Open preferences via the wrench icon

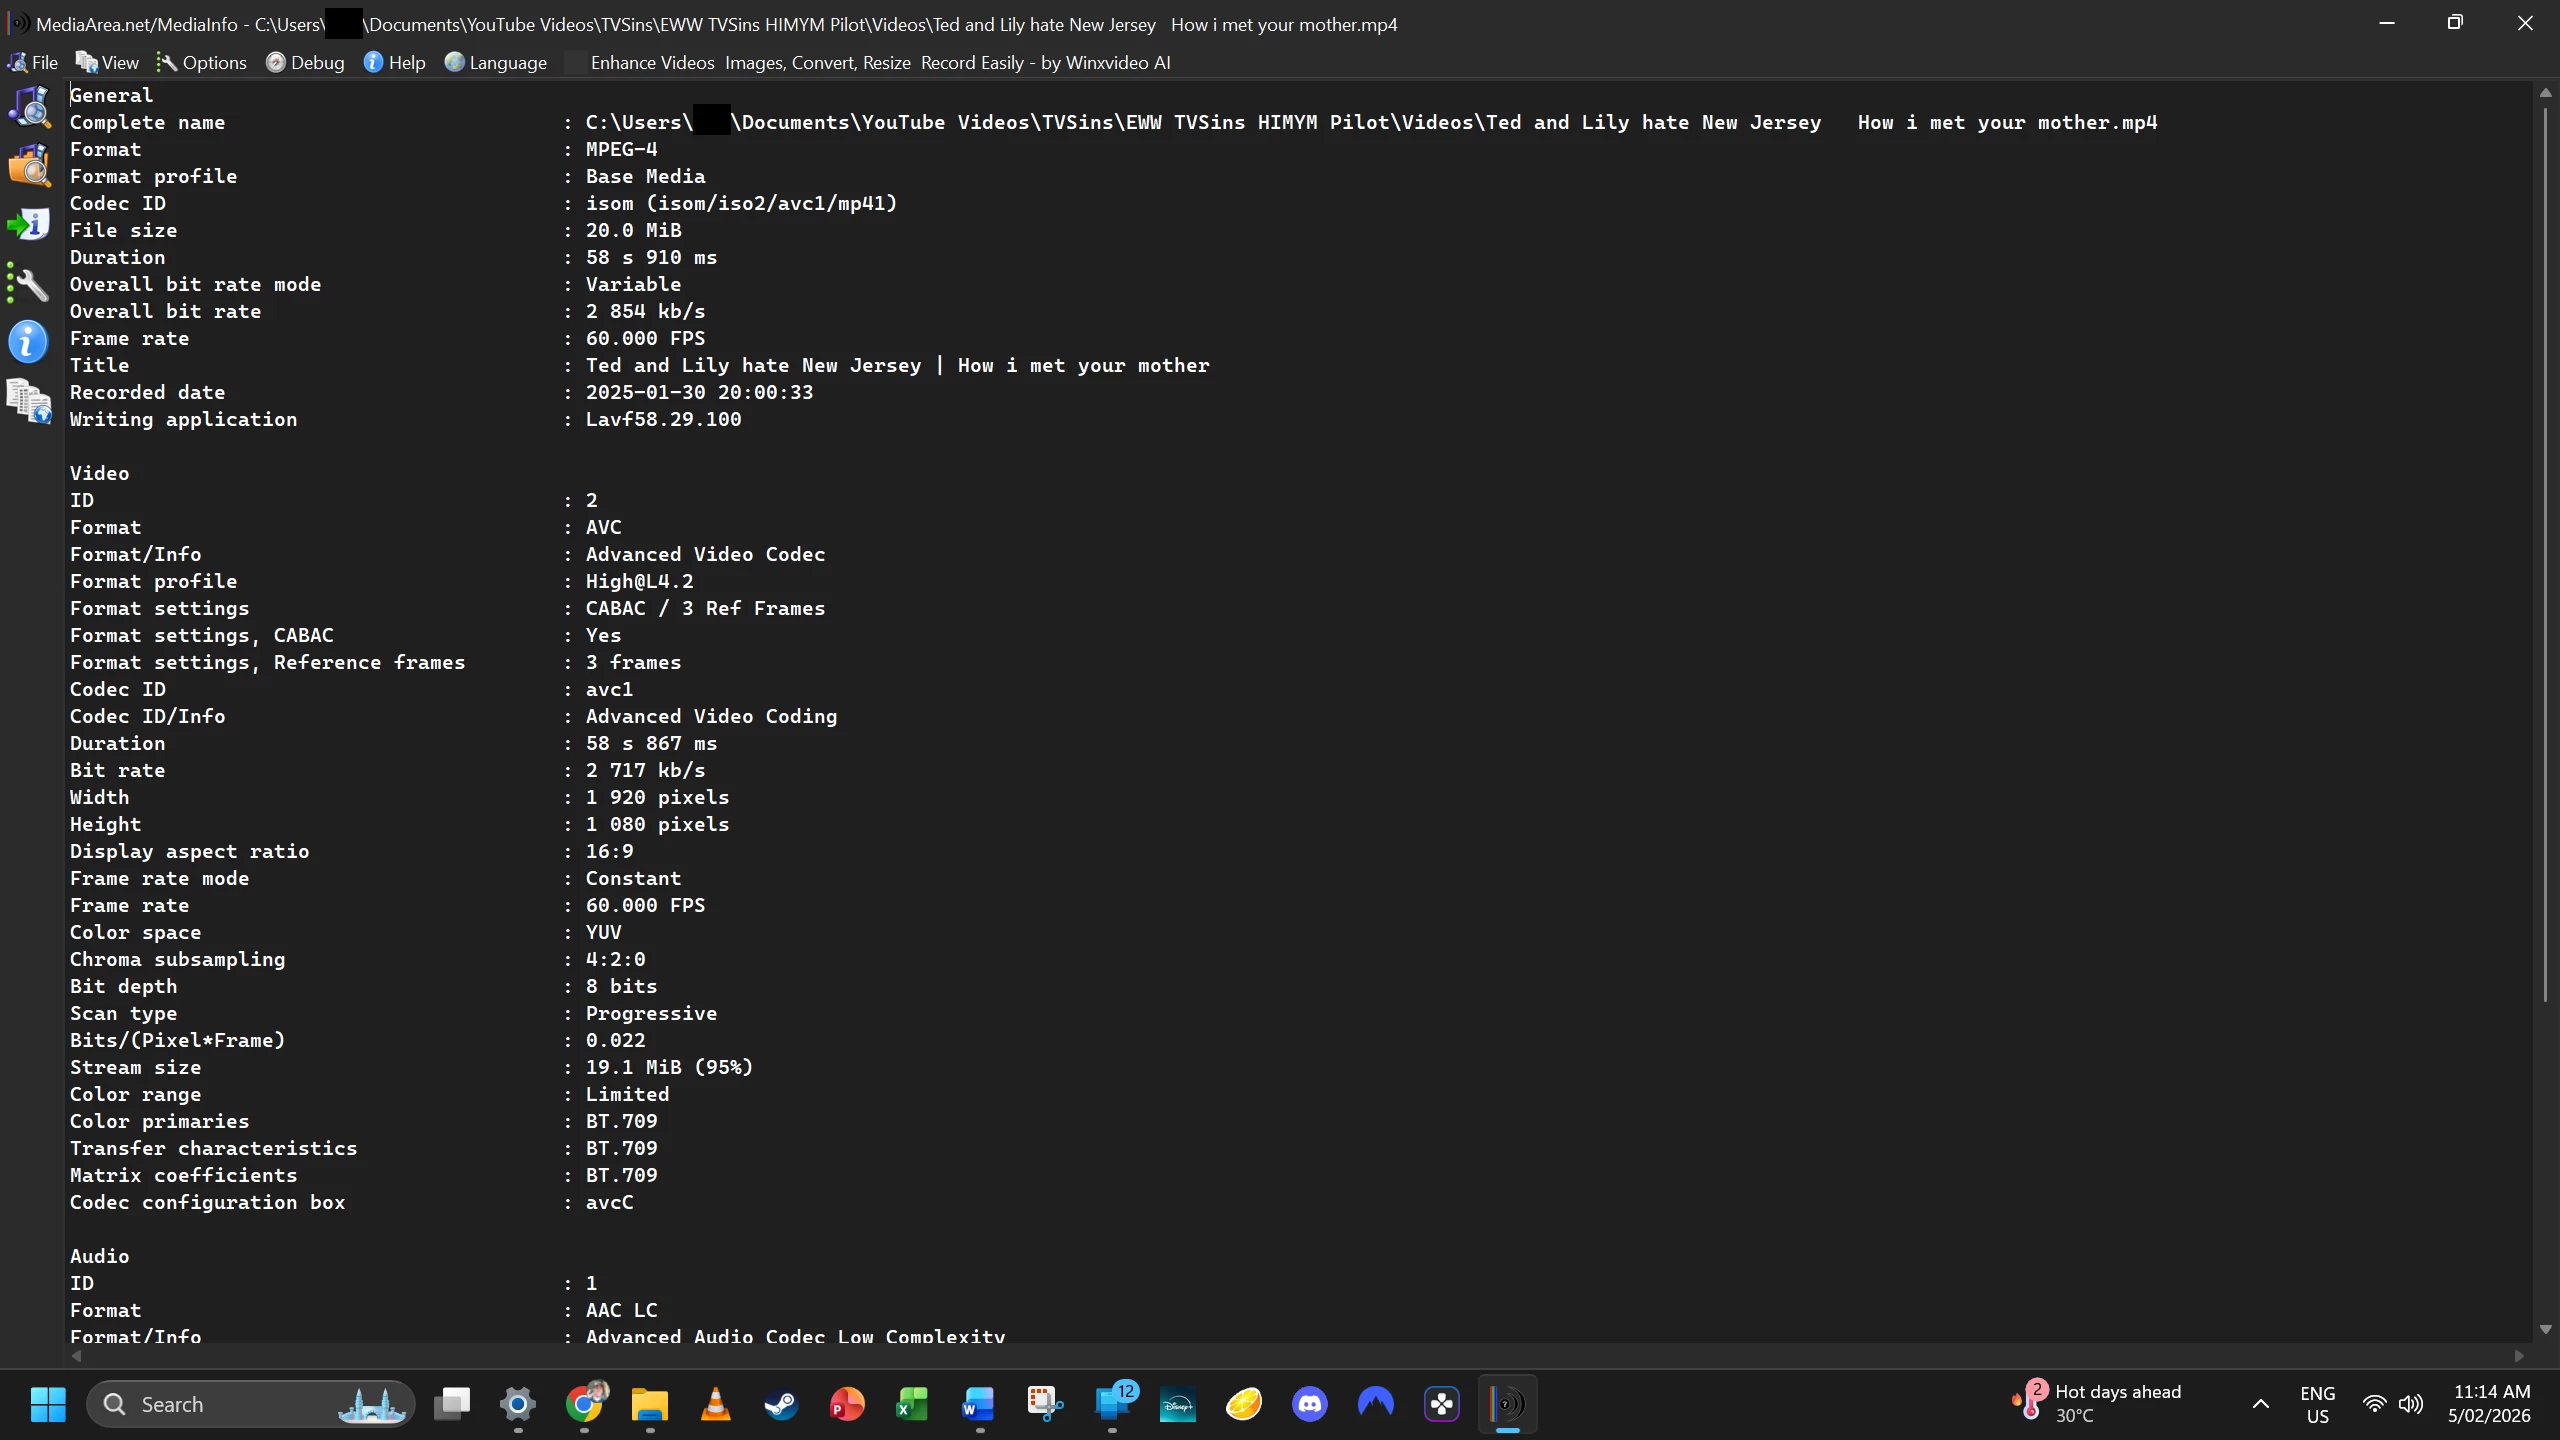coord(29,285)
